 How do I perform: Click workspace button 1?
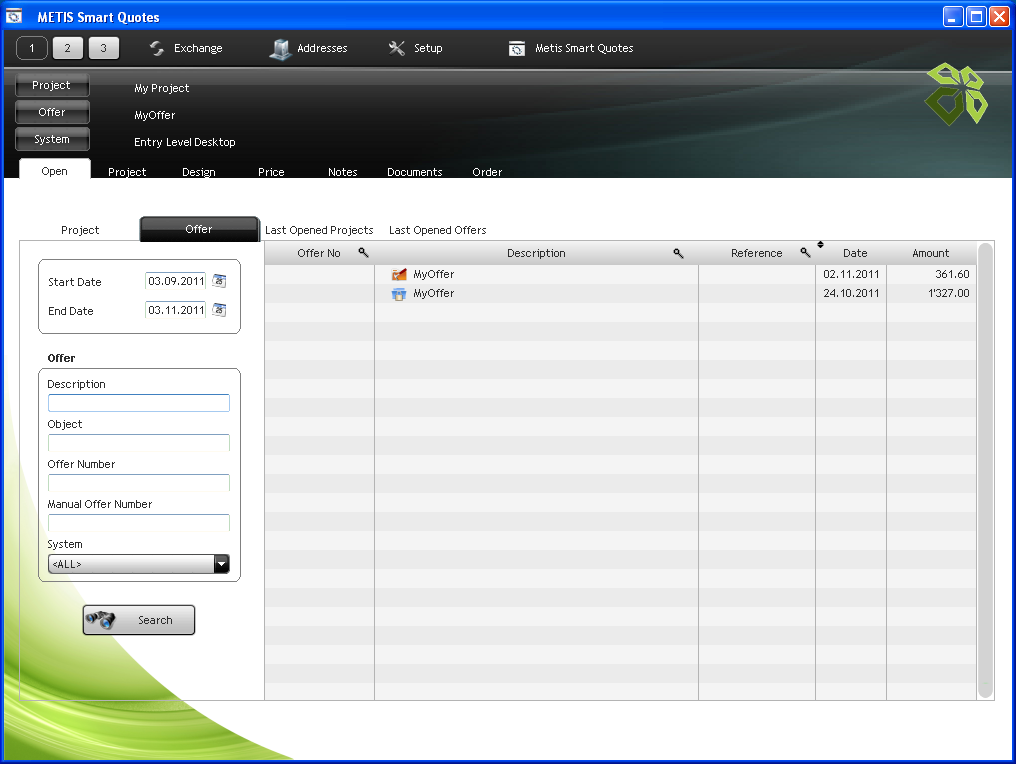click(x=32, y=48)
